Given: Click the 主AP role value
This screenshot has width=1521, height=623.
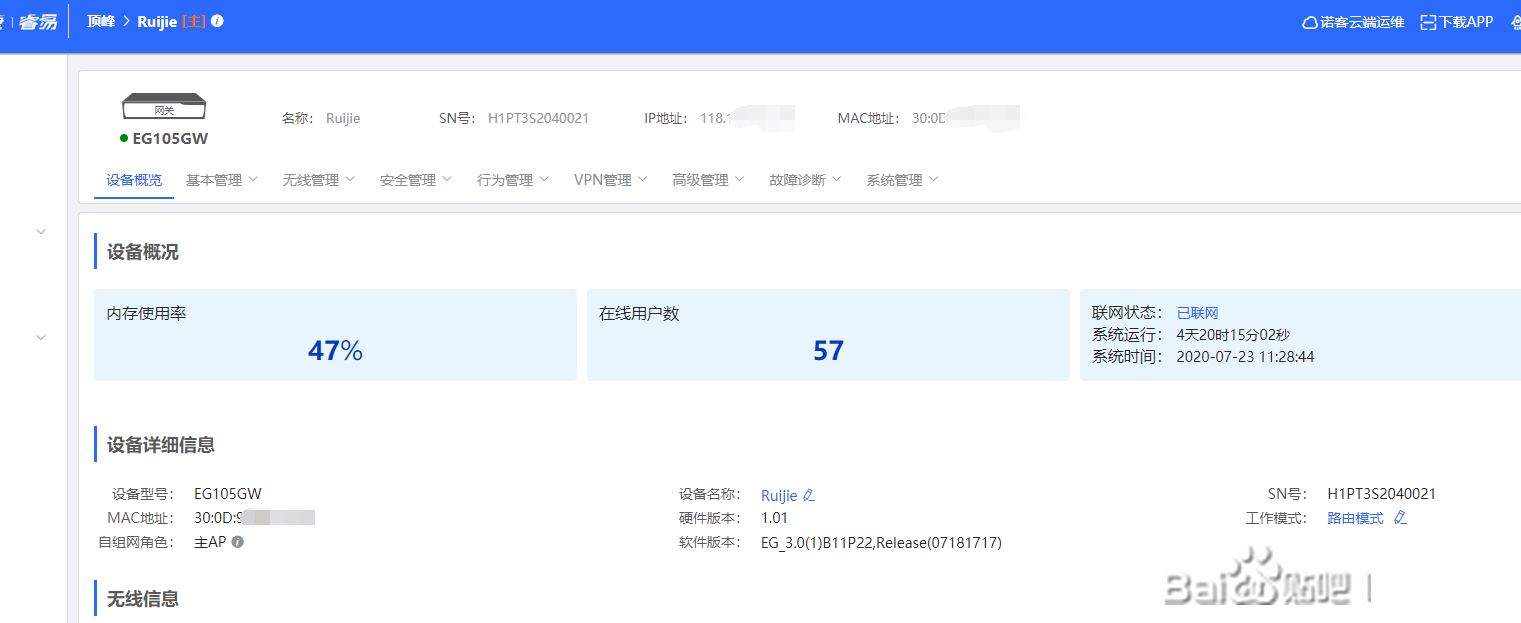Looking at the screenshot, I should tap(210, 542).
